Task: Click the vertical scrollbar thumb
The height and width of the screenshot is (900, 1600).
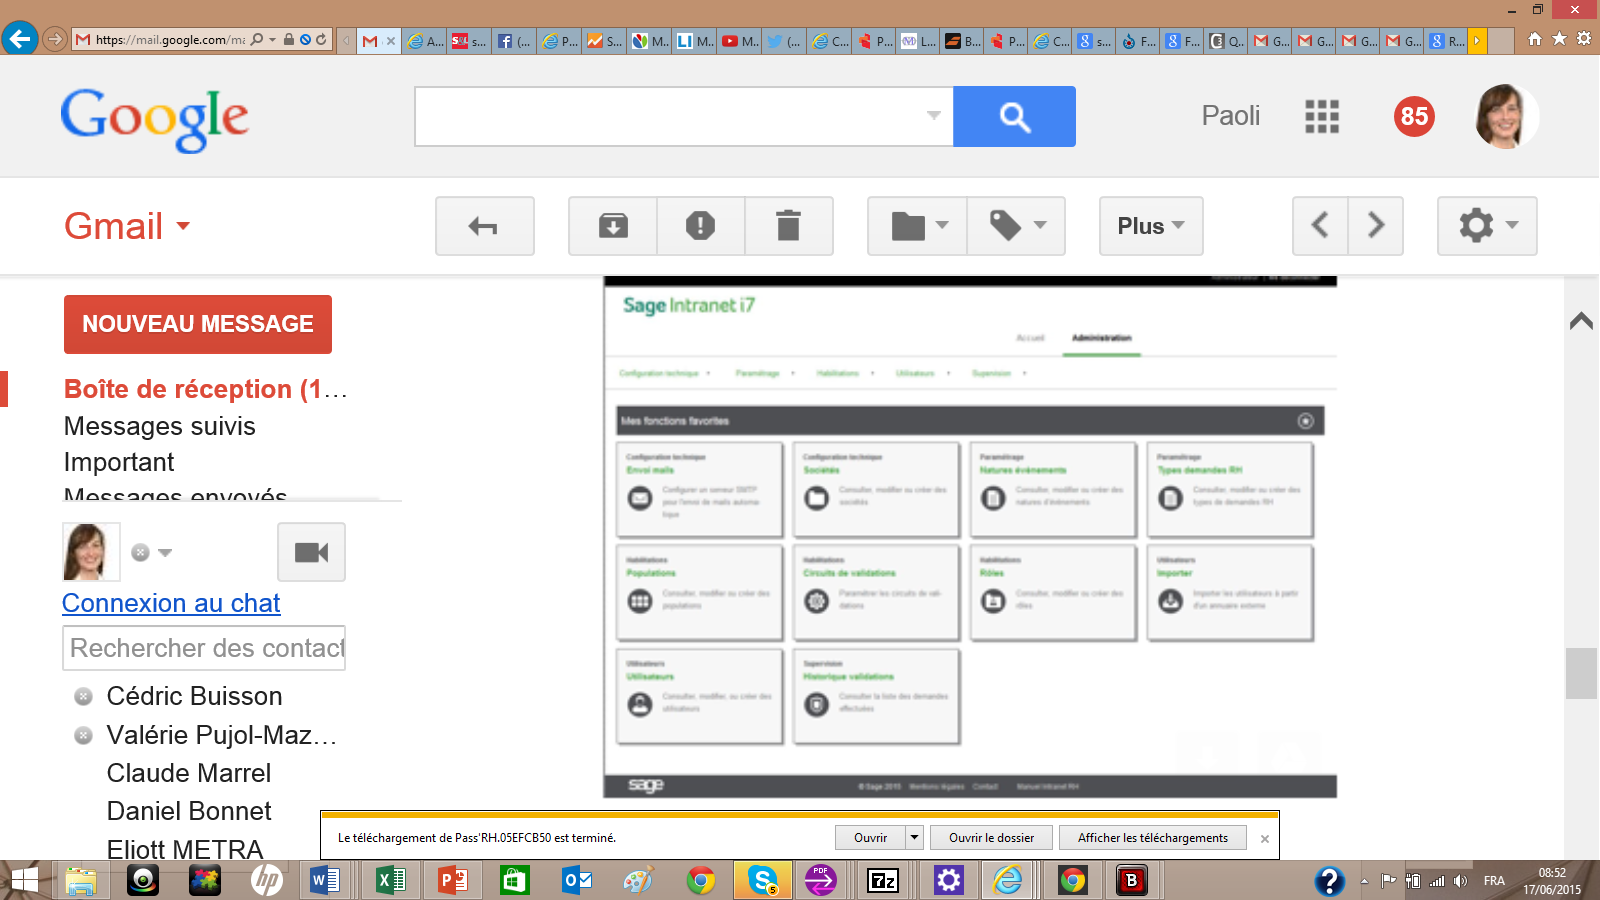Action: (1581, 673)
